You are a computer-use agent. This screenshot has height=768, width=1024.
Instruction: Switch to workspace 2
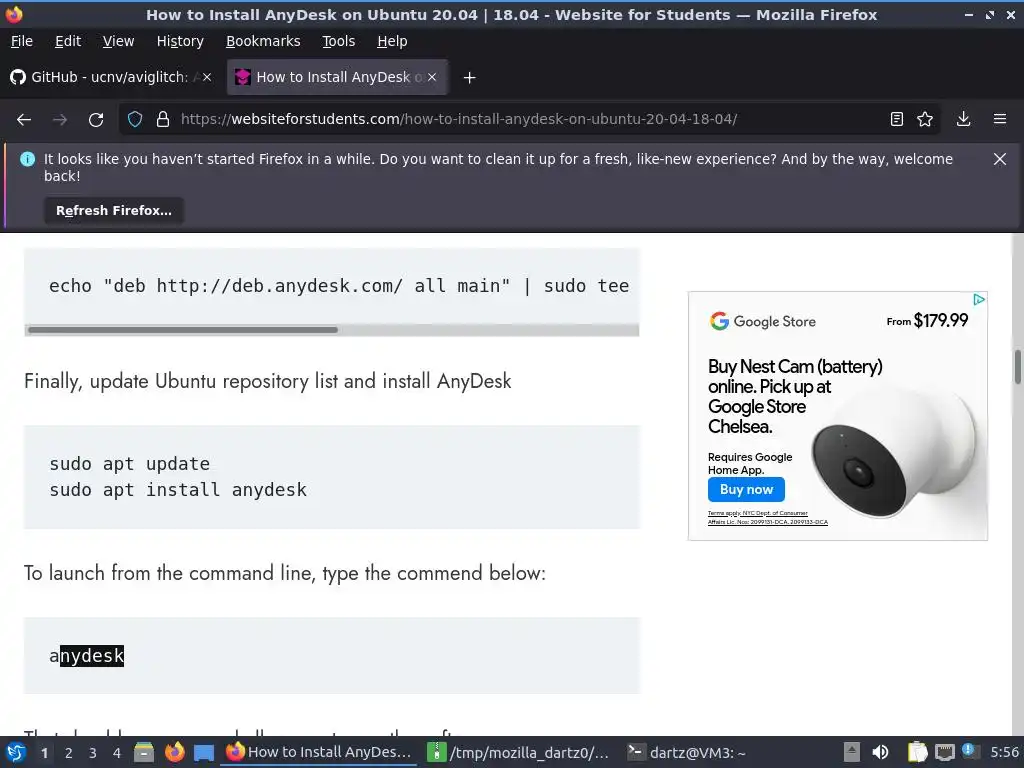(68, 752)
